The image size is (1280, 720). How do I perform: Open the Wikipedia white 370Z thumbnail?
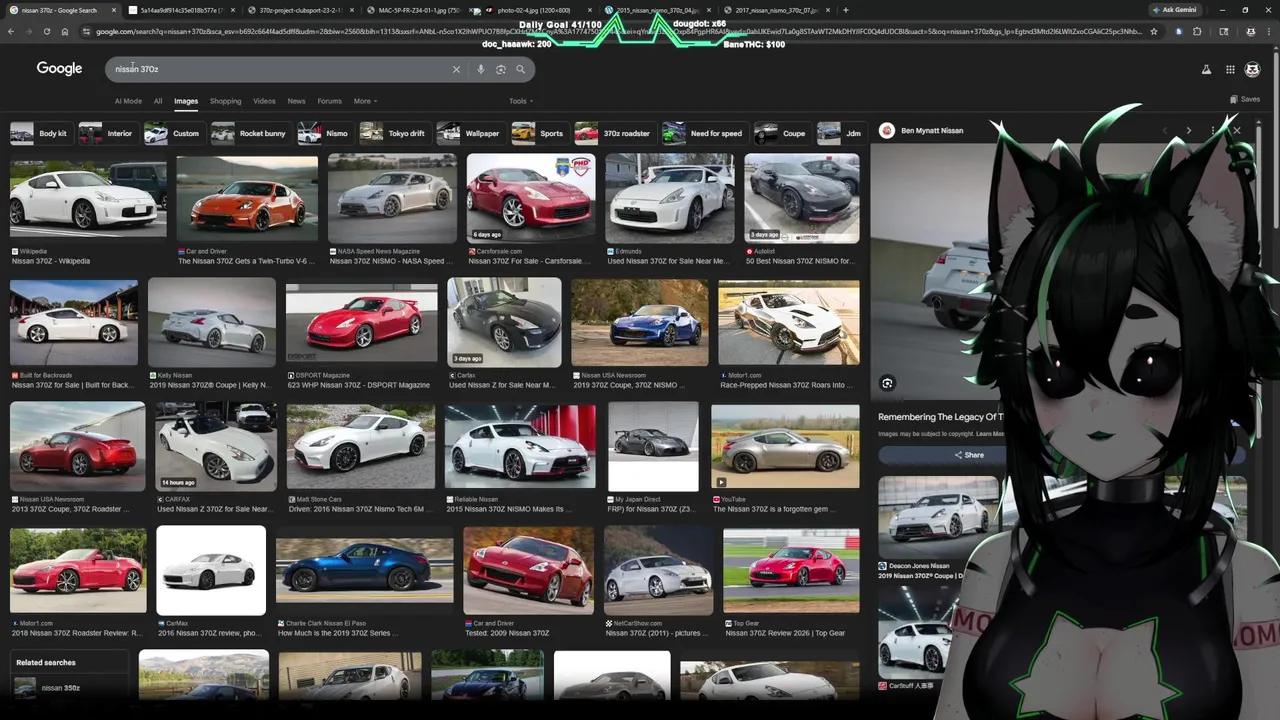pos(88,198)
